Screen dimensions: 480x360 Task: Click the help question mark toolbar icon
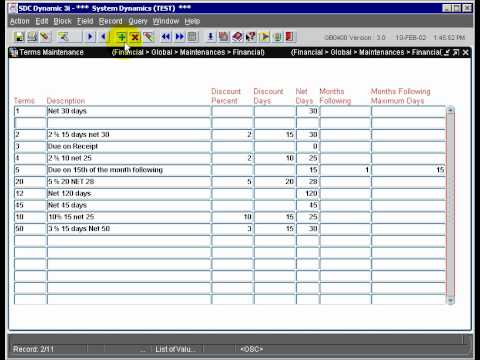[251, 36]
